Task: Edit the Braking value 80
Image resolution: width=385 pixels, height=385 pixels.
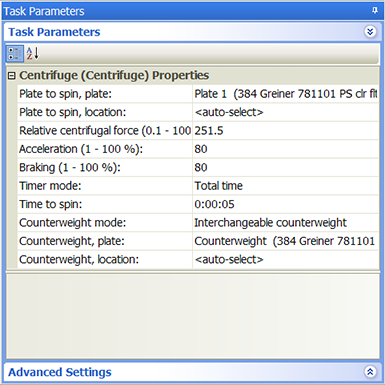Action: [286, 167]
